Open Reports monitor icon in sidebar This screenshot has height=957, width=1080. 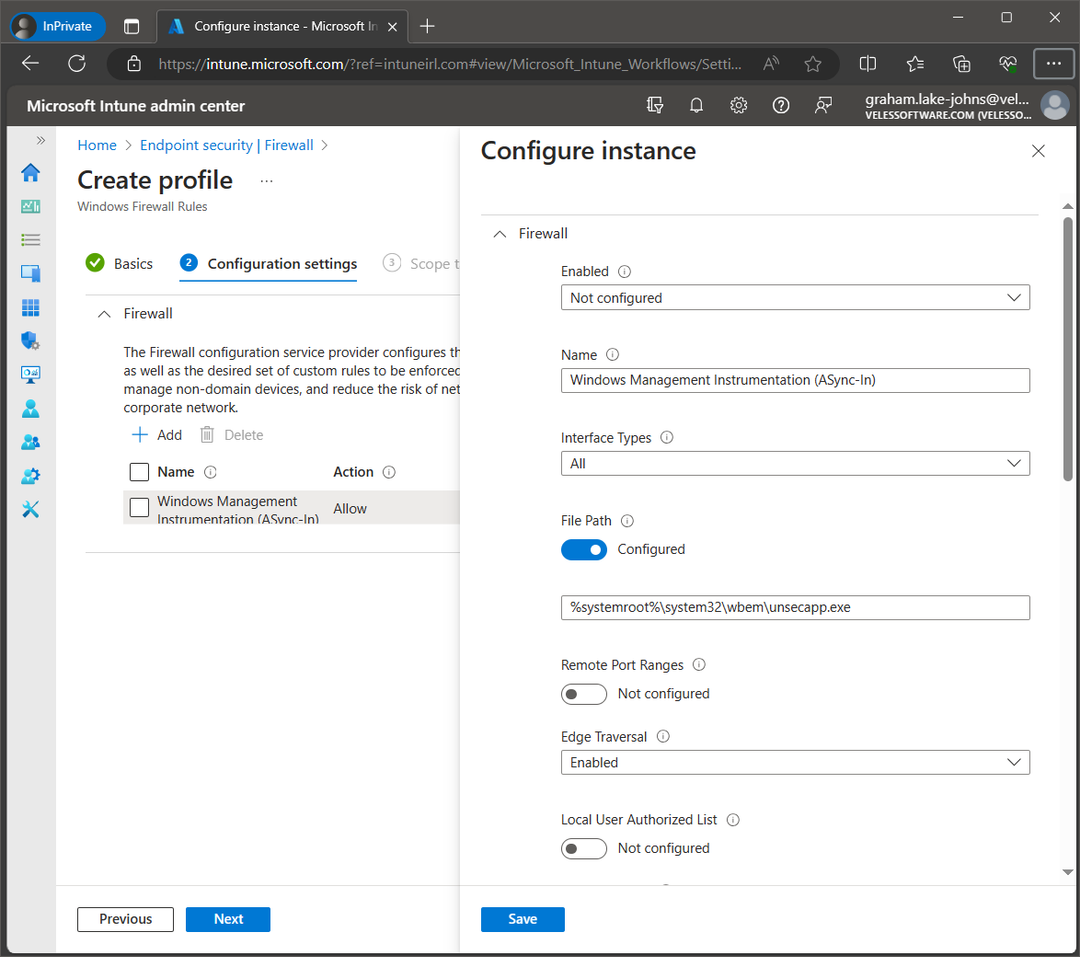[x=30, y=375]
